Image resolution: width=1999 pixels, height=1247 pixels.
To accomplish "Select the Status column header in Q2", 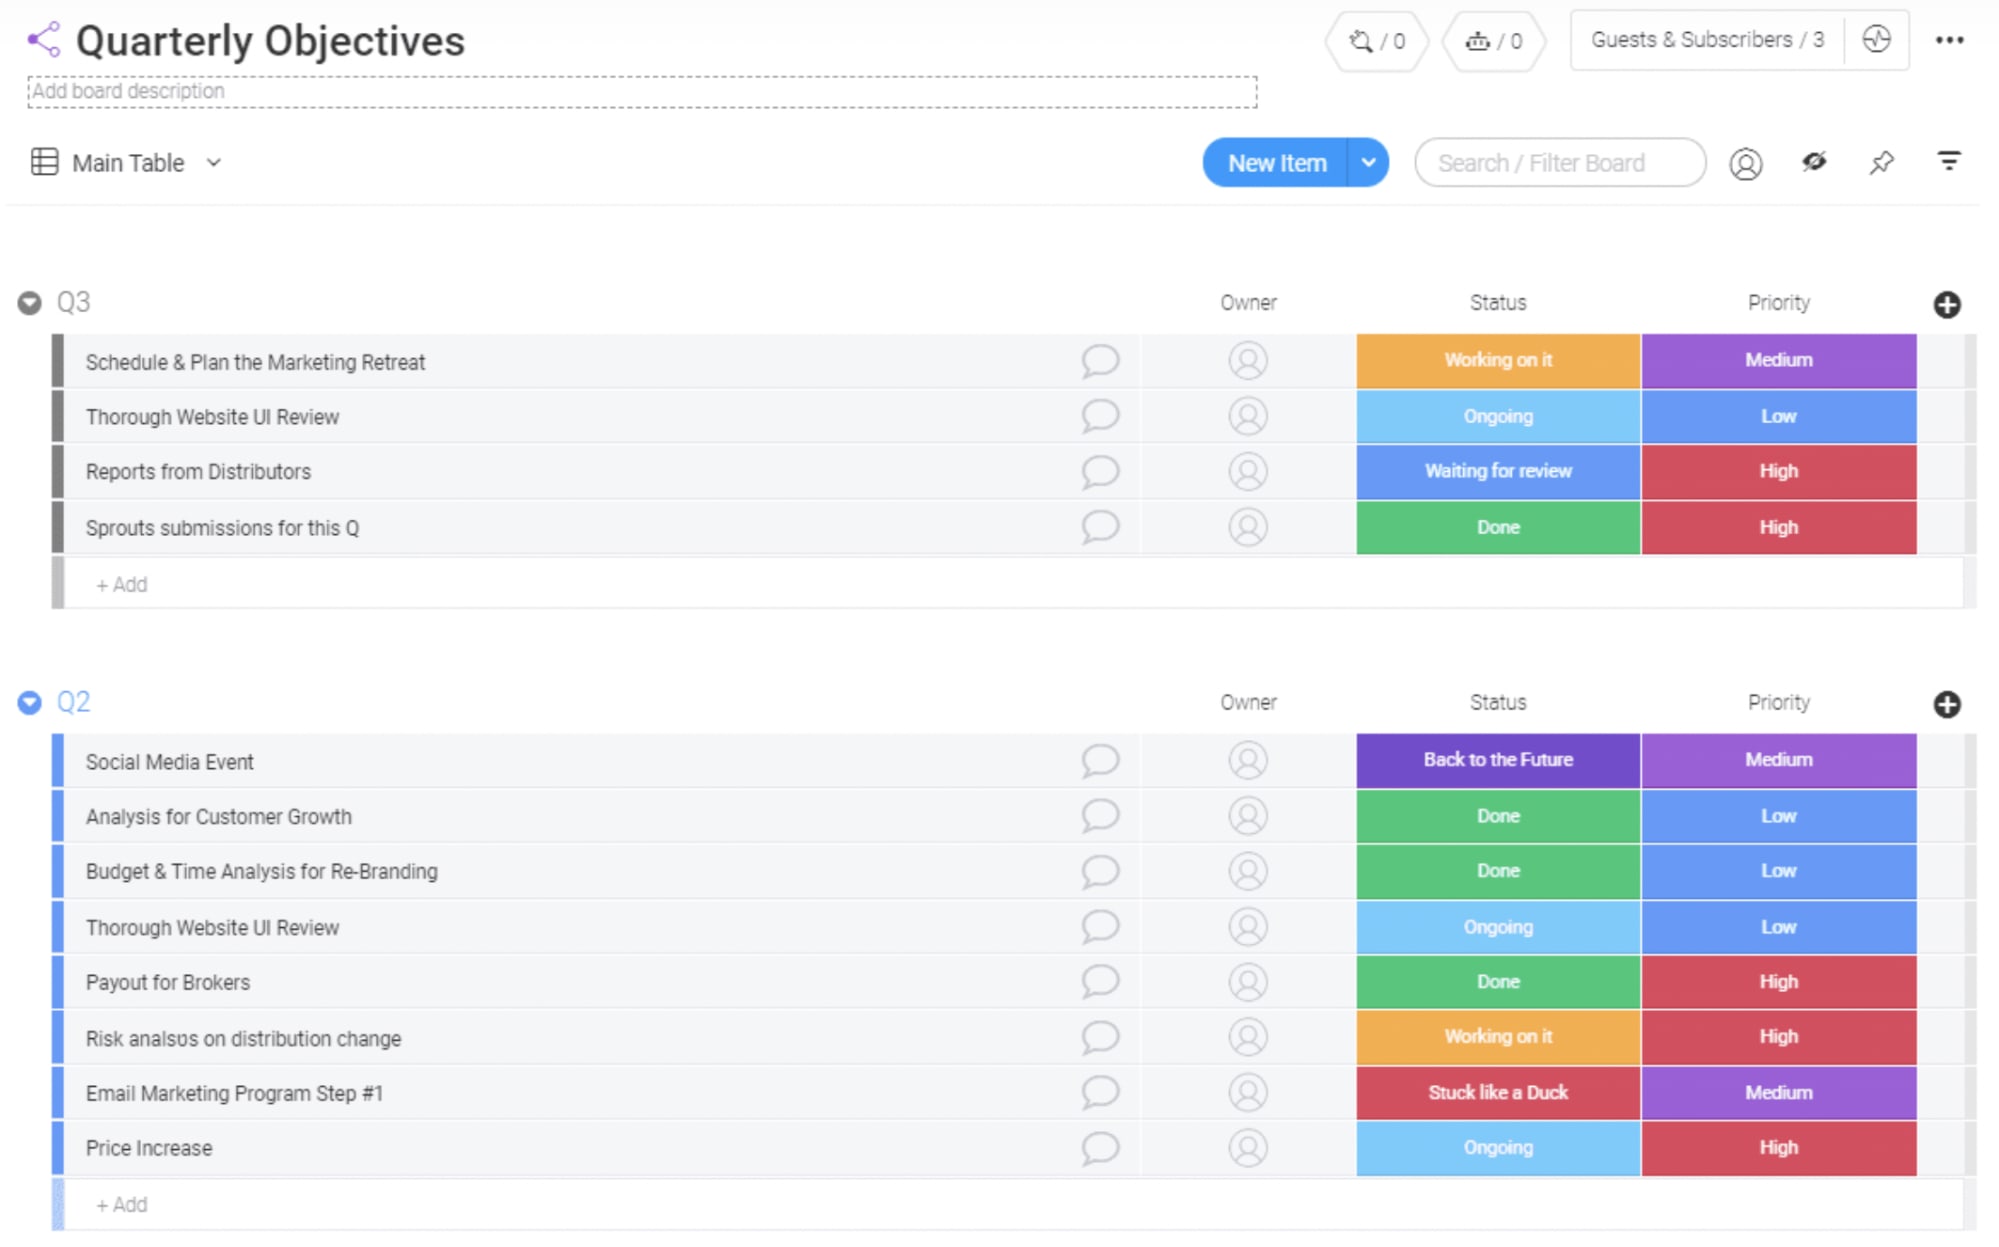I will point(1498,703).
